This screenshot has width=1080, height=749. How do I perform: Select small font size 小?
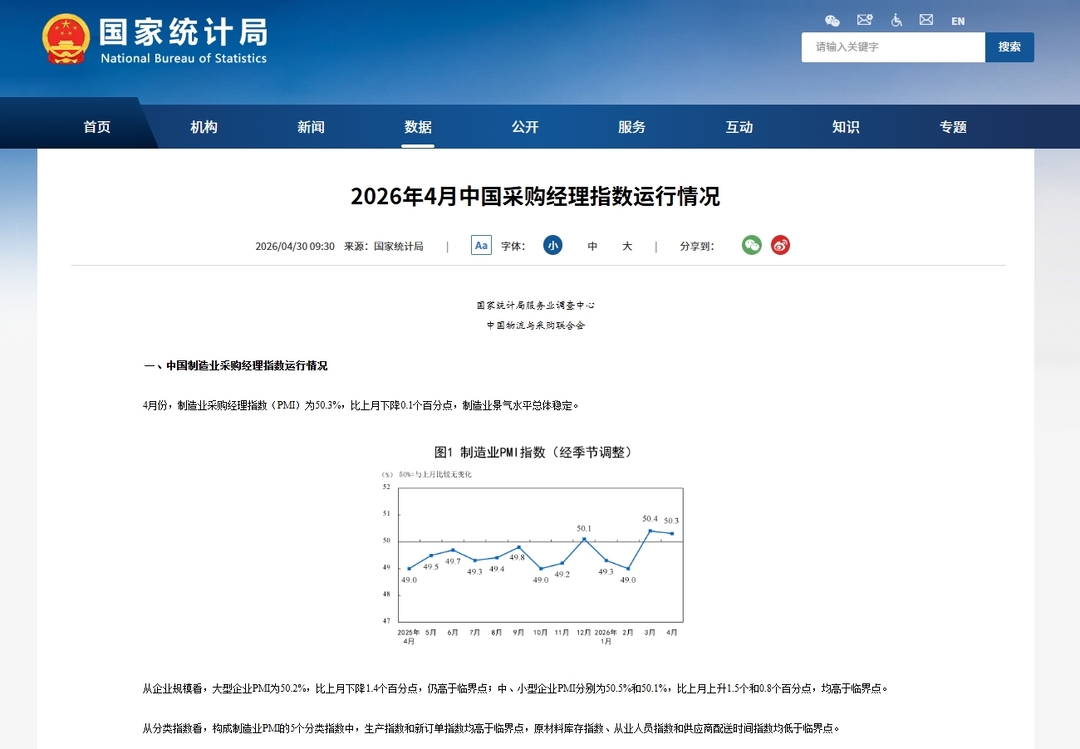click(553, 245)
